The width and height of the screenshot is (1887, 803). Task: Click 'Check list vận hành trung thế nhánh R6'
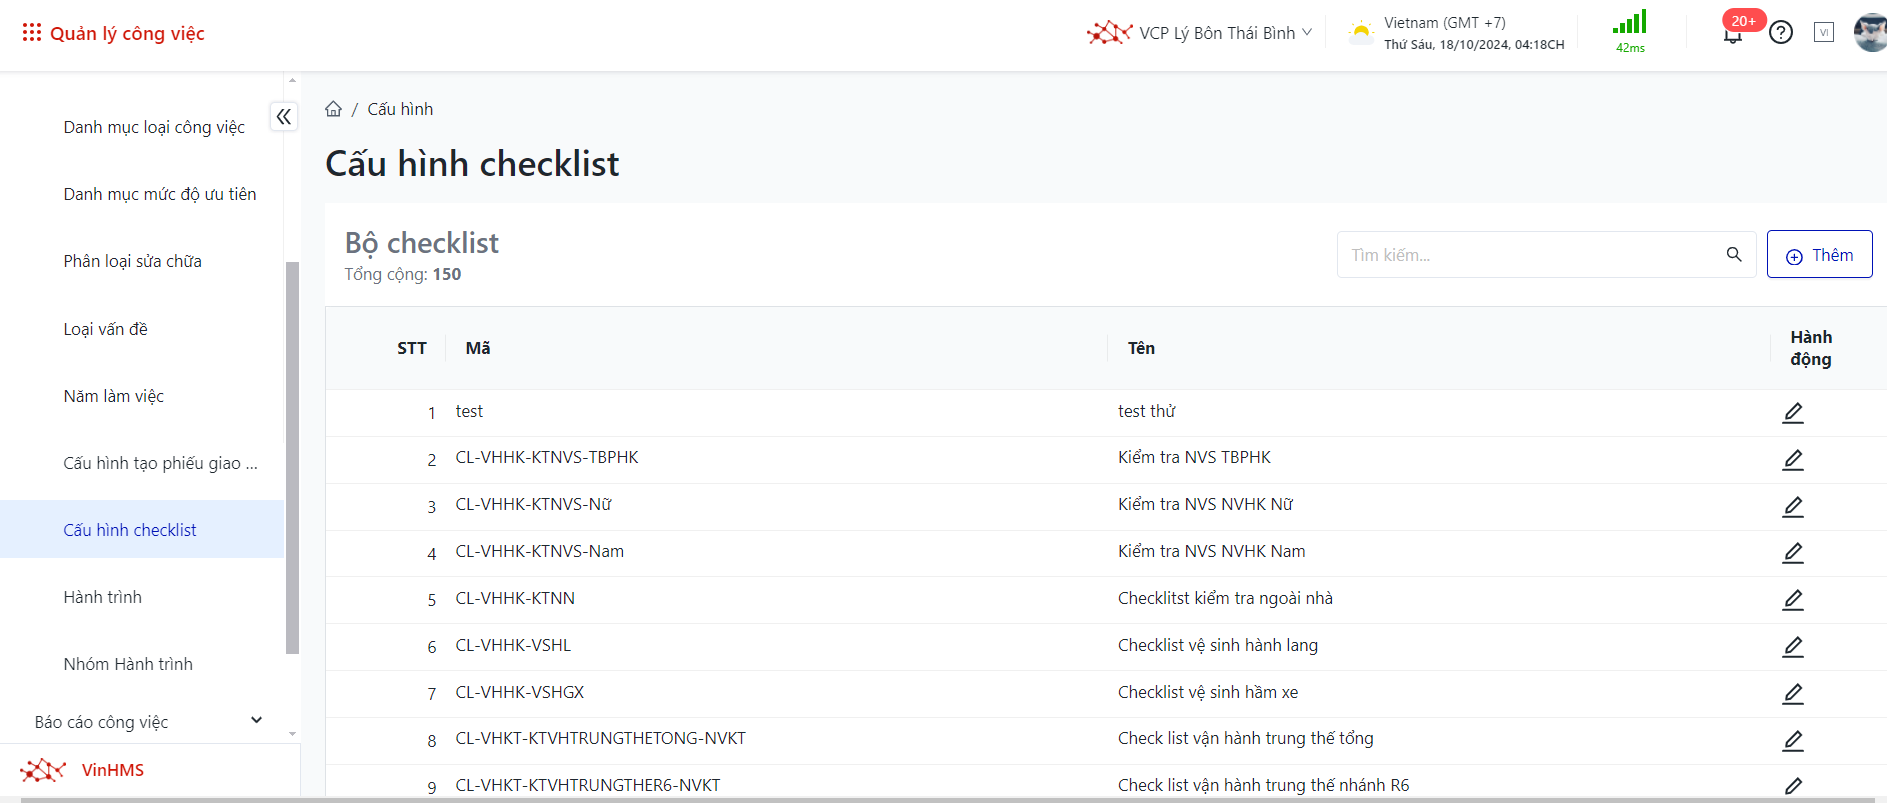click(x=1263, y=785)
